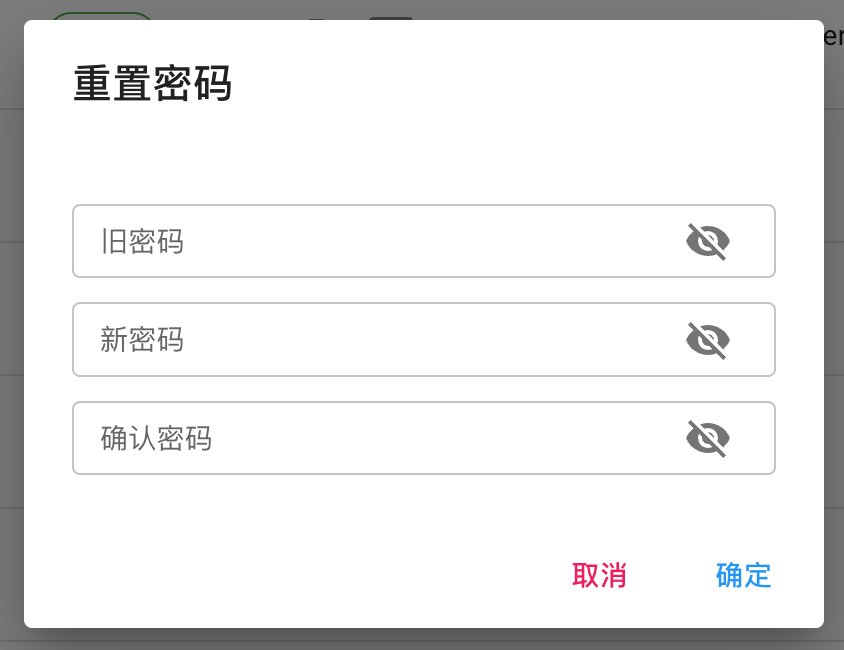Place cursor on 确认密码 placeholder text
844x650 pixels.
tap(156, 439)
